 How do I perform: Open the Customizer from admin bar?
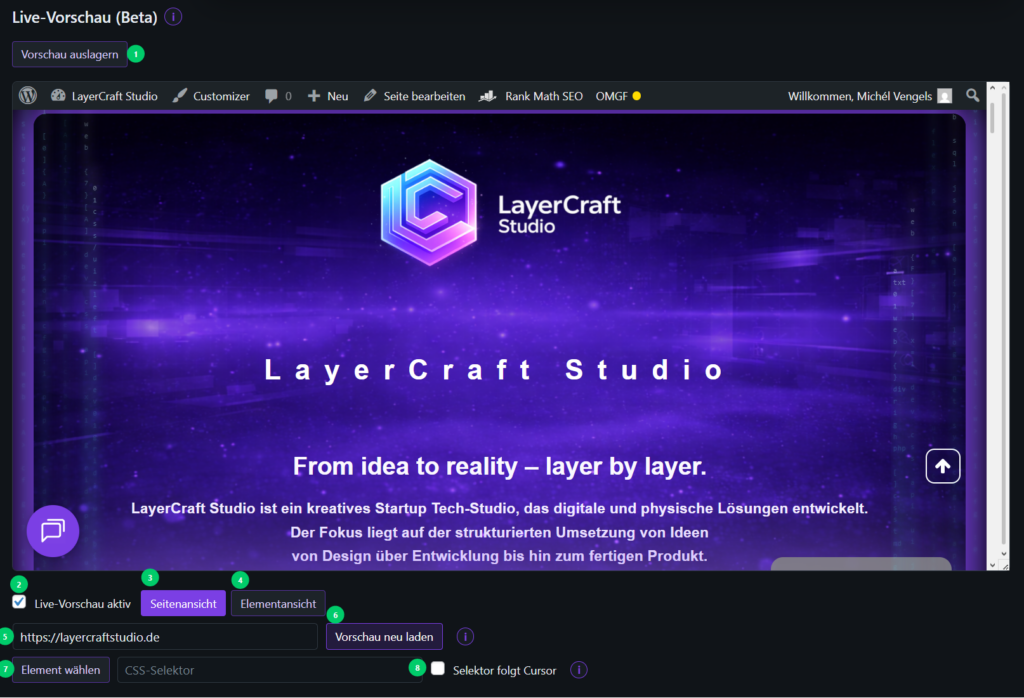point(211,96)
